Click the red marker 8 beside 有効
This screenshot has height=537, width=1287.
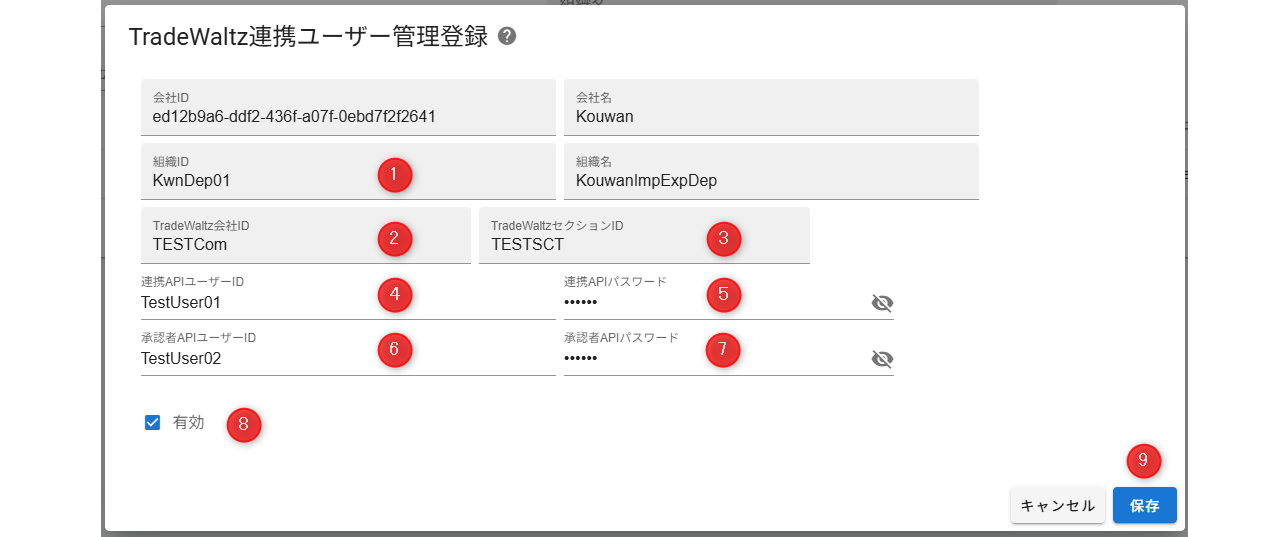243,424
